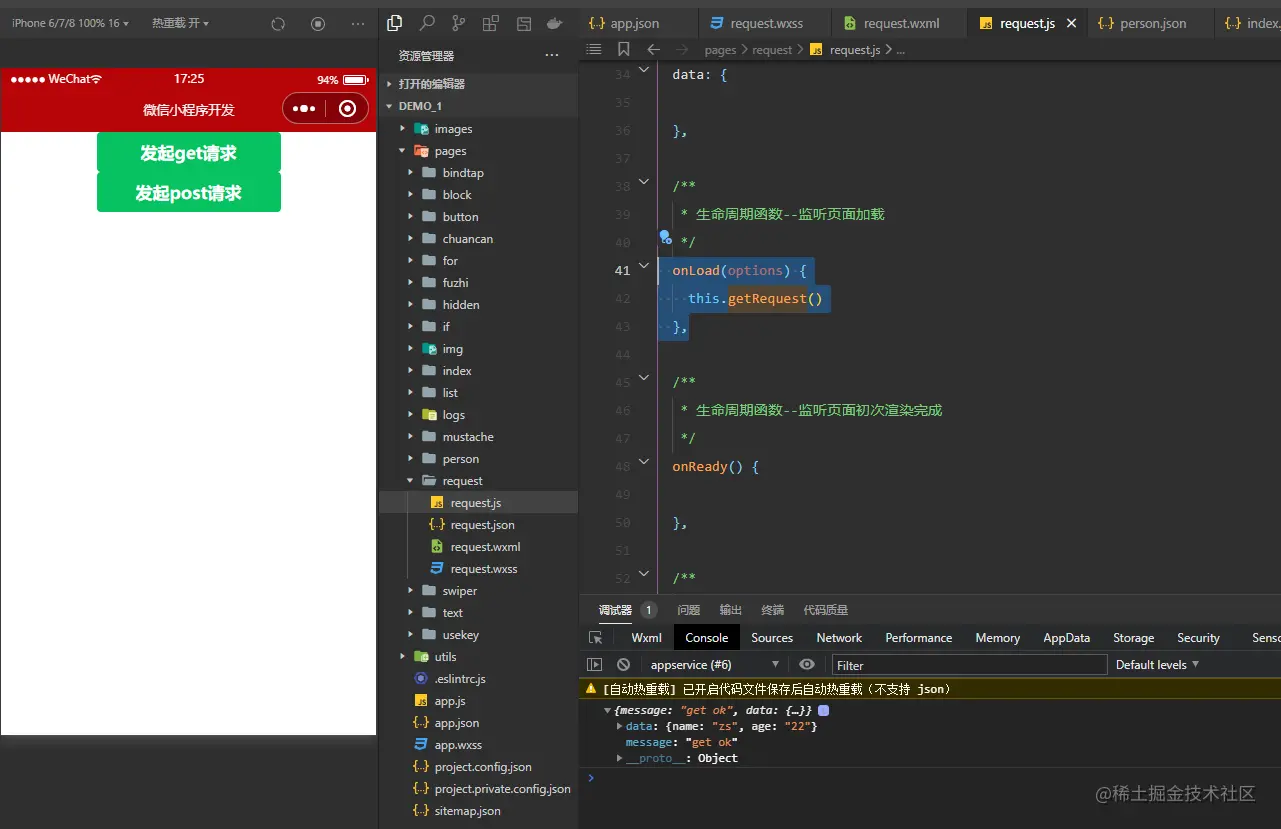The width and height of the screenshot is (1281, 829).
Task: Click the bookmark icon above editor
Action: pyautogui.click(x=624, y=49)
